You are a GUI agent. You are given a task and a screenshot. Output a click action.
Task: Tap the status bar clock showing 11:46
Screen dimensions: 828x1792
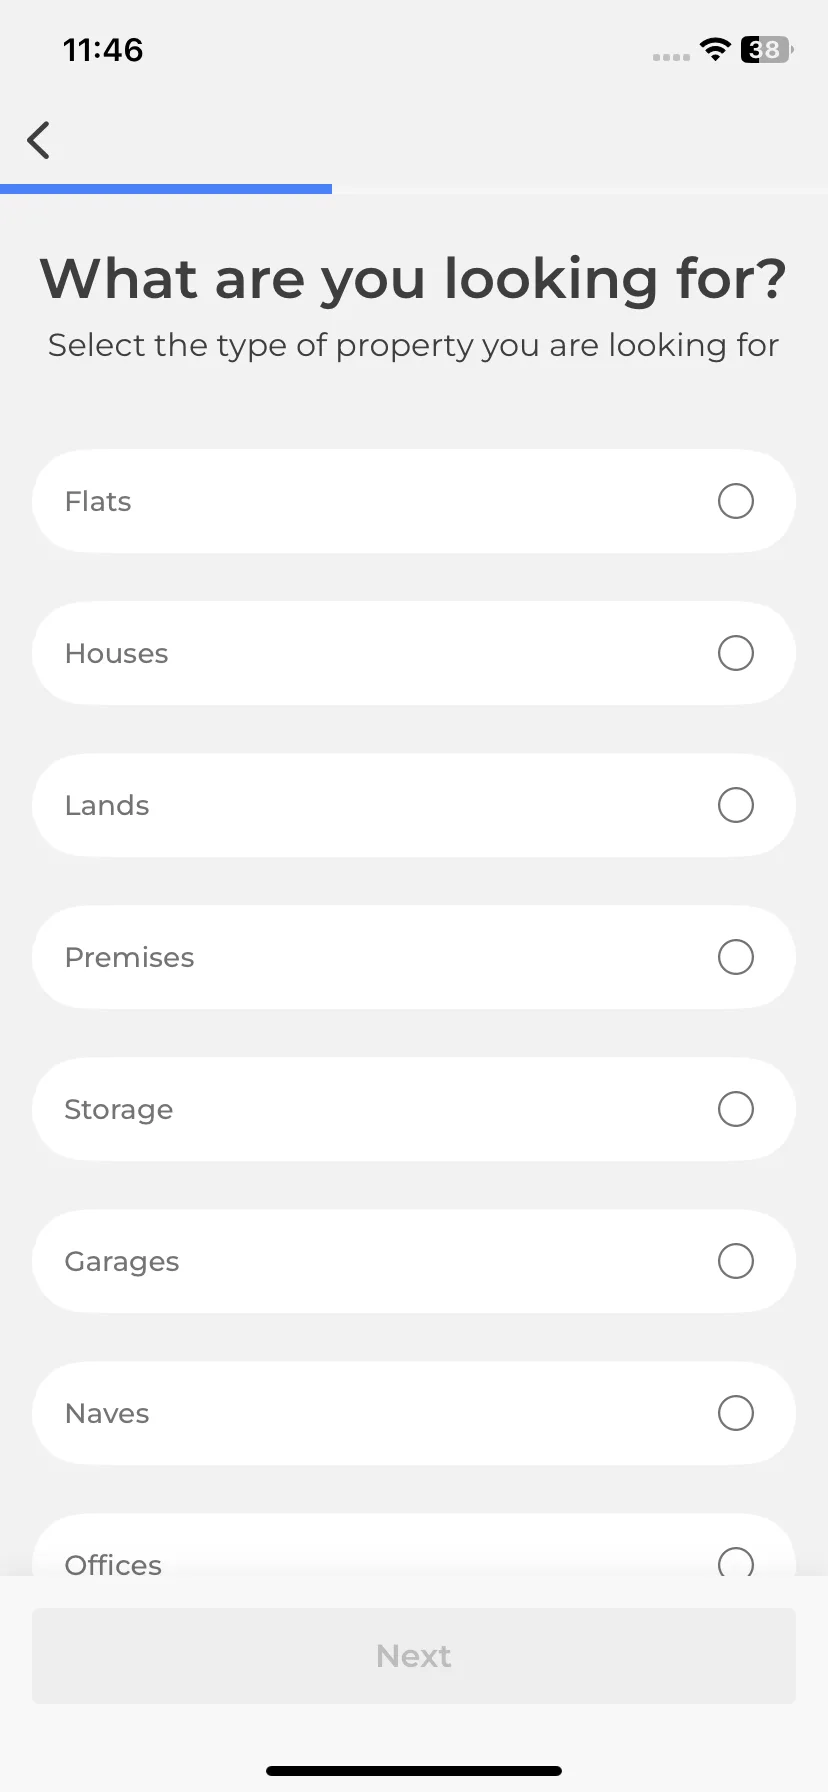(103, 49)
